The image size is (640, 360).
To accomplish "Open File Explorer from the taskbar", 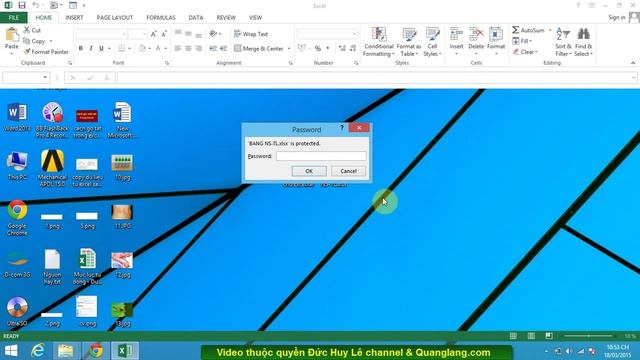I will click(x=65, y=351).
